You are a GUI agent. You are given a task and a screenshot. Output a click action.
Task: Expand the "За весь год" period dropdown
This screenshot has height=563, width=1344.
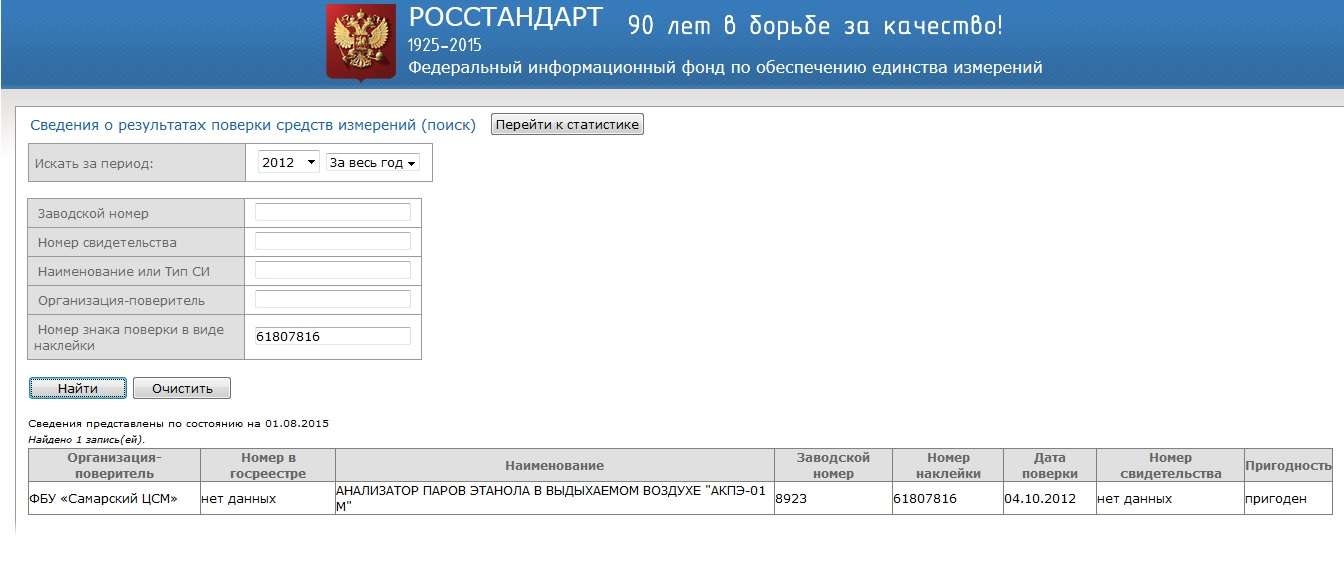click(373, 162)
